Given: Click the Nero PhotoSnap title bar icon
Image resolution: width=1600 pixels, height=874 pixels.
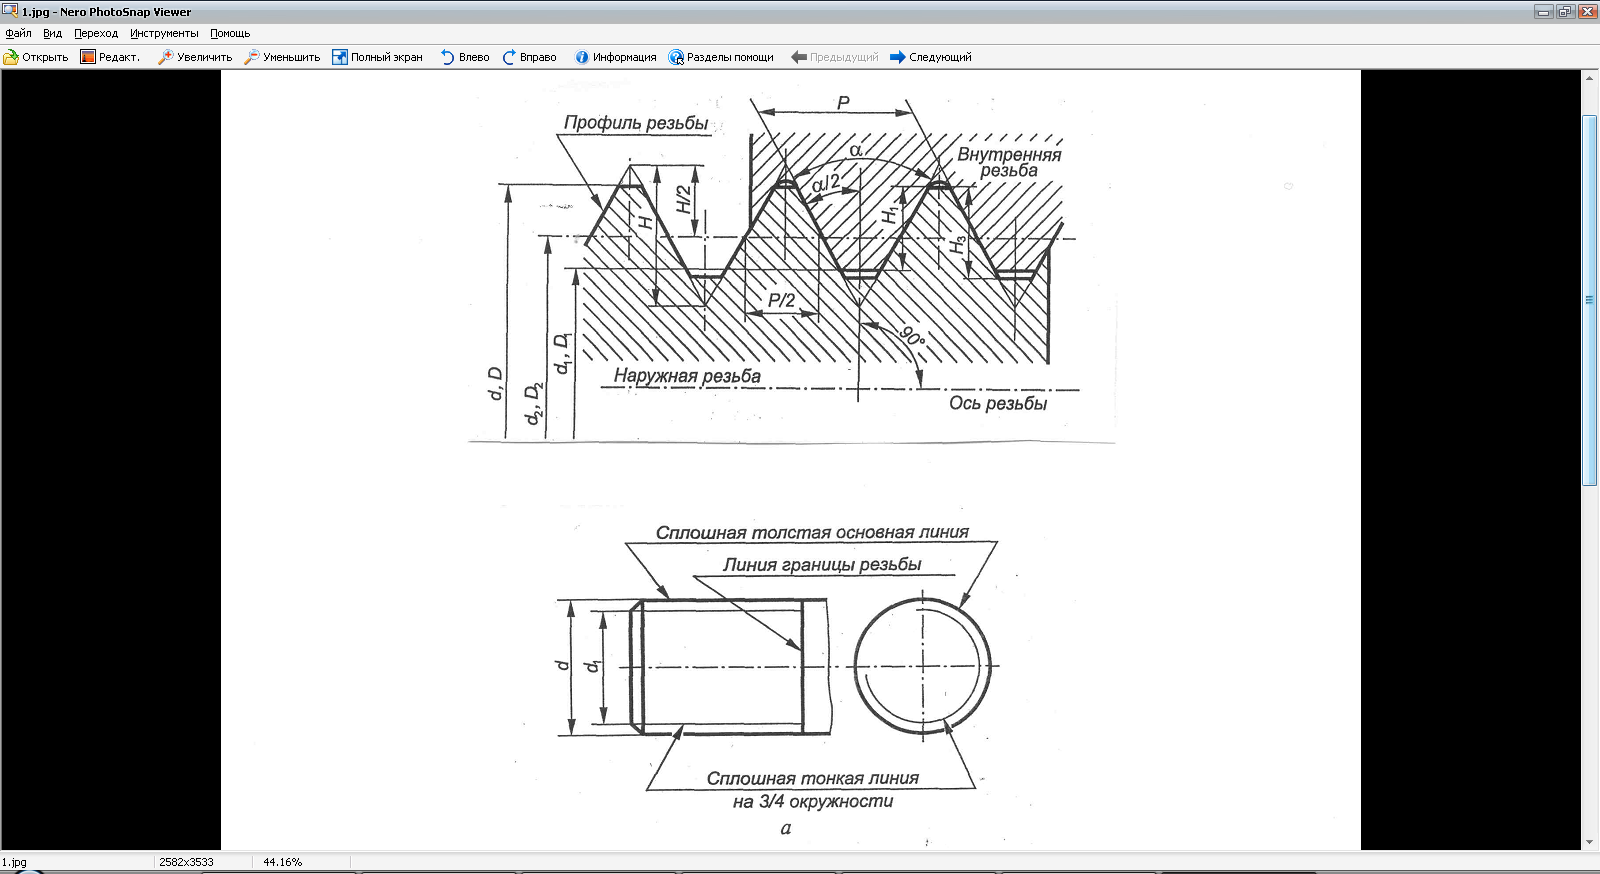Looking at the screenshot, I should pyautogui.click(x=10, y=11).
